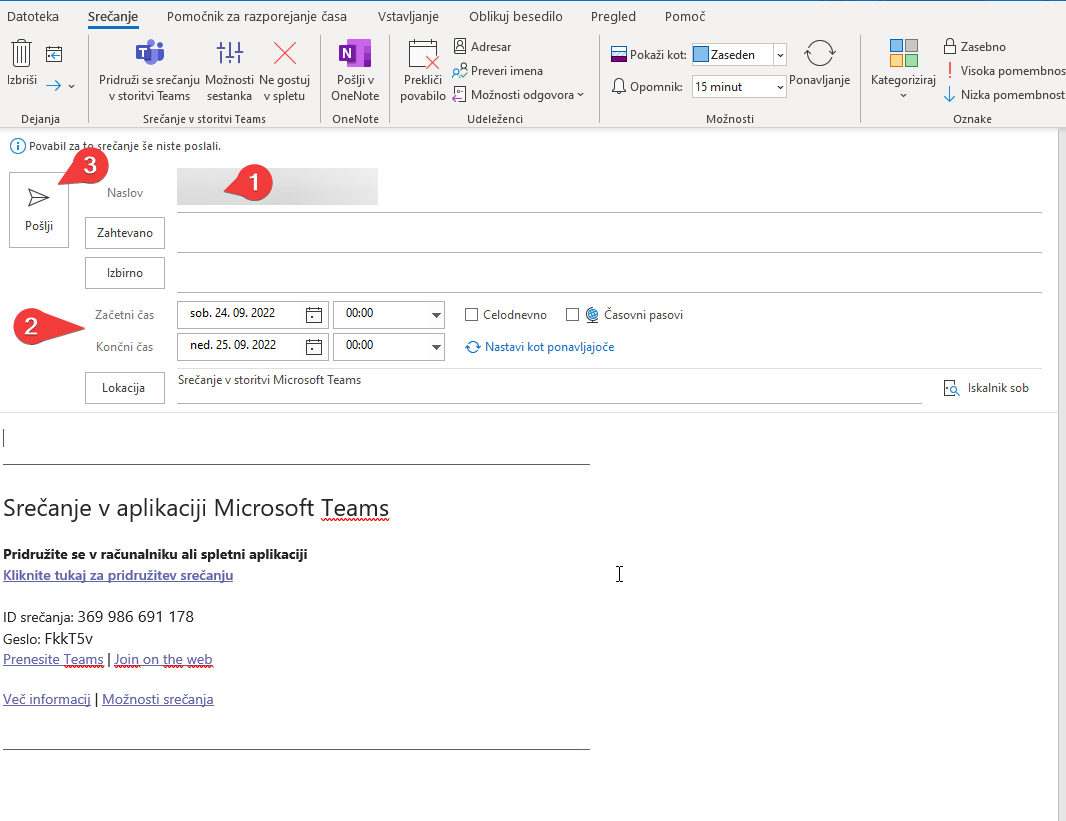The image size is (1066, 821).
Task: Switch to Oblikuj besedilo tab
Action: [x=515, y=17]
